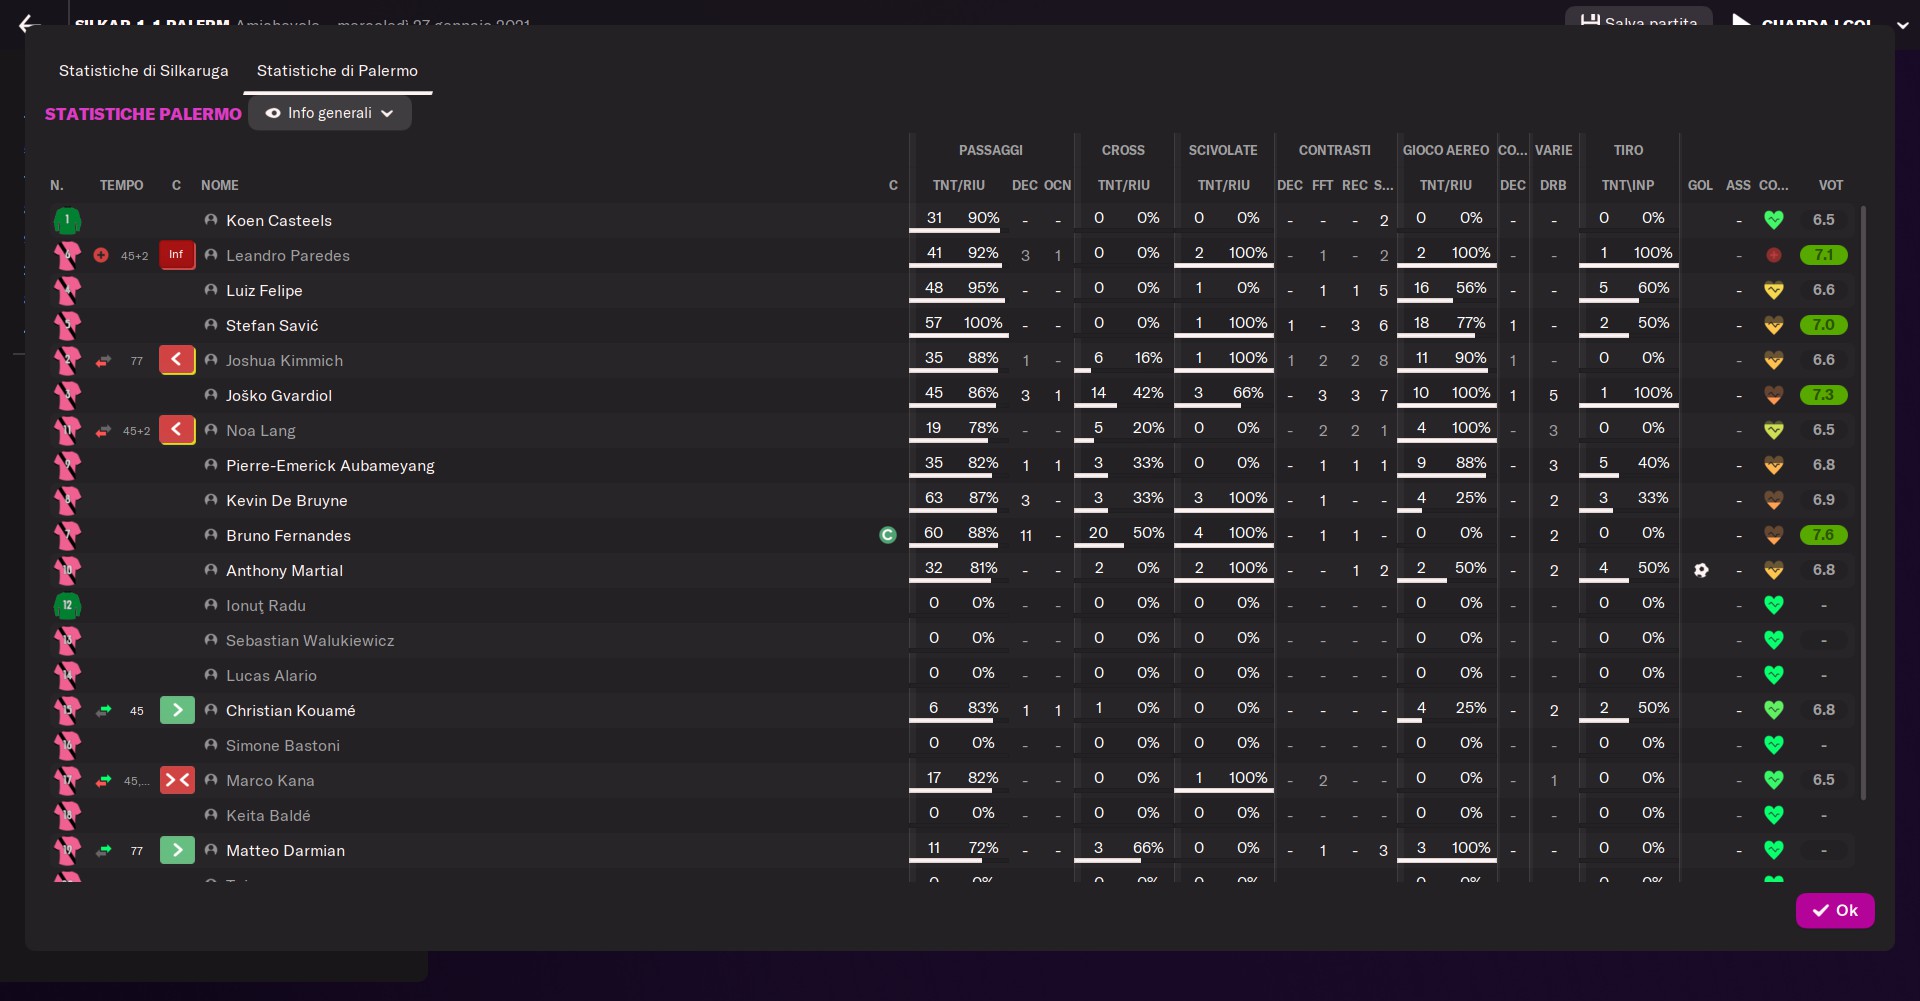This screenshot has height=1001, width=1920.
Task: Click the GIOCO AEREO group header
Action: click(x=1446, y=150)
